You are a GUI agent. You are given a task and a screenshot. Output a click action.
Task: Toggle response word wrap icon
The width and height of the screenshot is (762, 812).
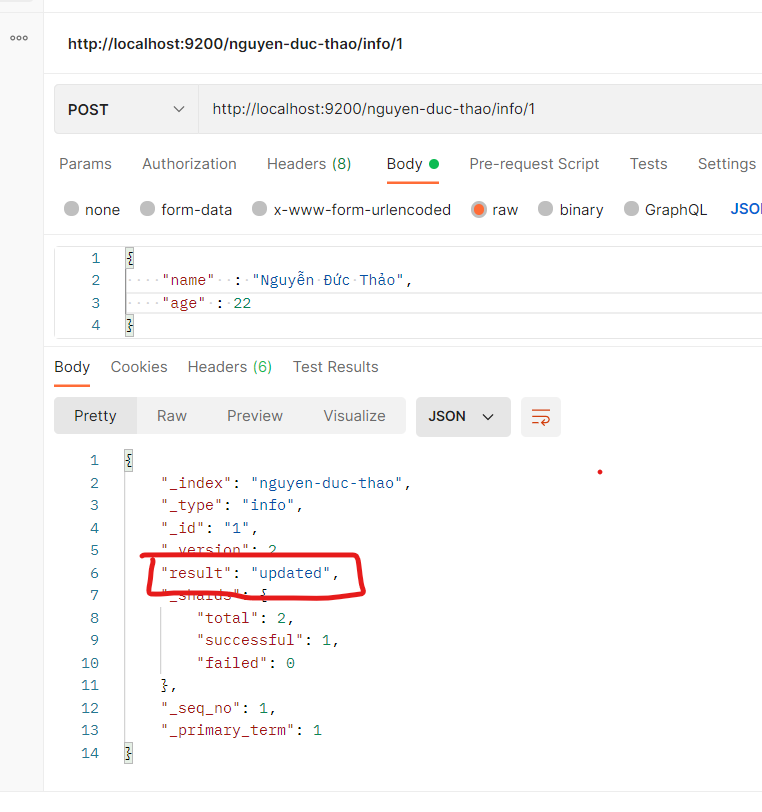(541, 416)
